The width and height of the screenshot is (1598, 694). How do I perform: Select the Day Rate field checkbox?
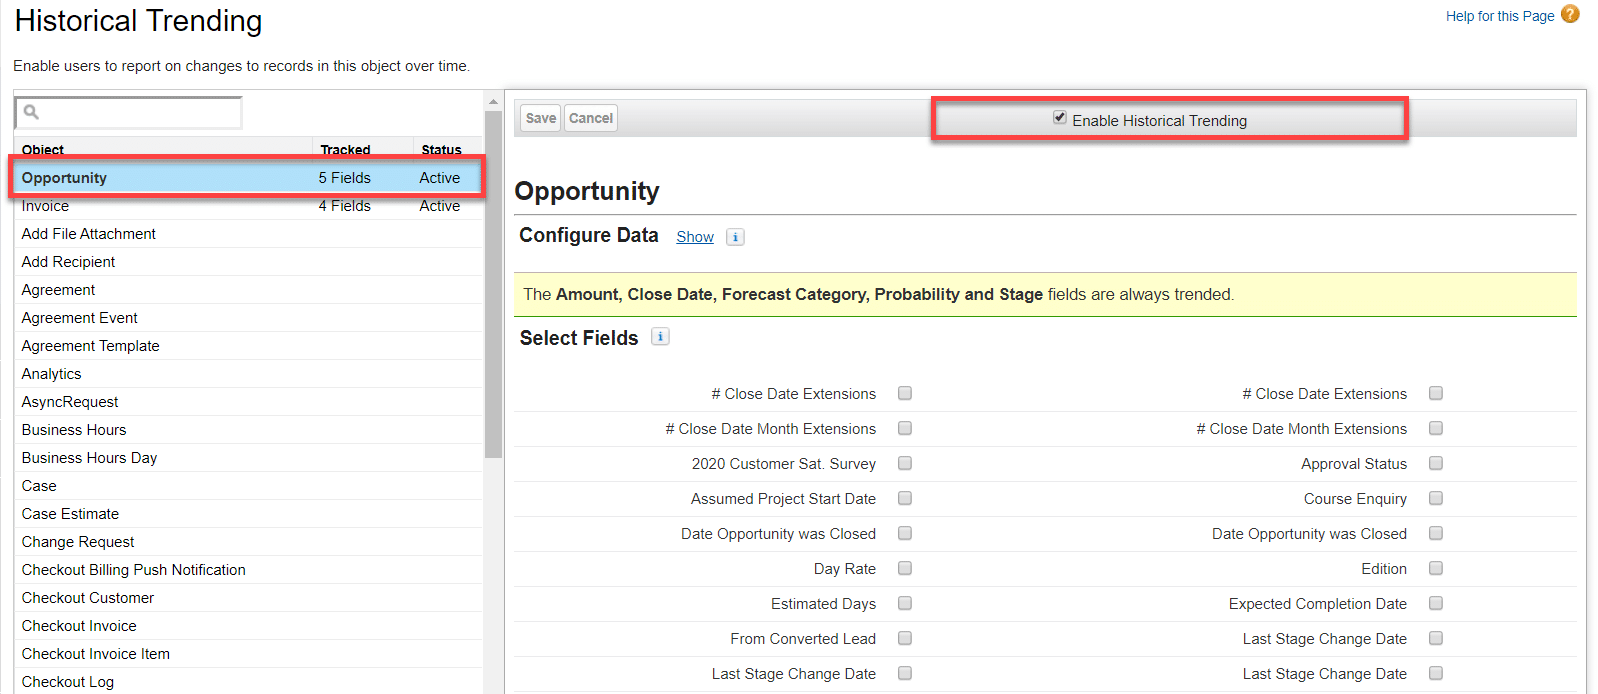click(x=905, y=568)
